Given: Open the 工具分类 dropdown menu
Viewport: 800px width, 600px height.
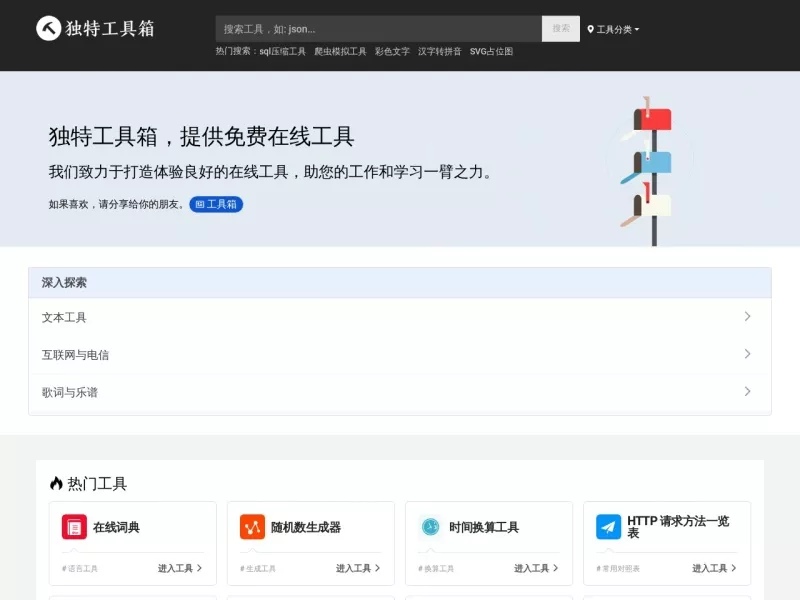Looking at the screenshot, I should click(613, 30).
